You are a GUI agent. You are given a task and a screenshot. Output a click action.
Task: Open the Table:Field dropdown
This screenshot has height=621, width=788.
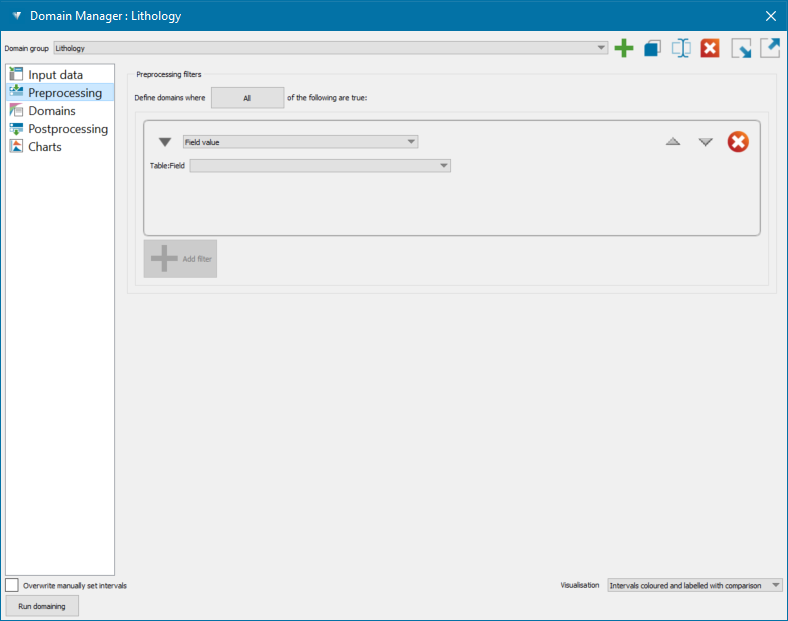pyautogui.click(x=320, y=166)
